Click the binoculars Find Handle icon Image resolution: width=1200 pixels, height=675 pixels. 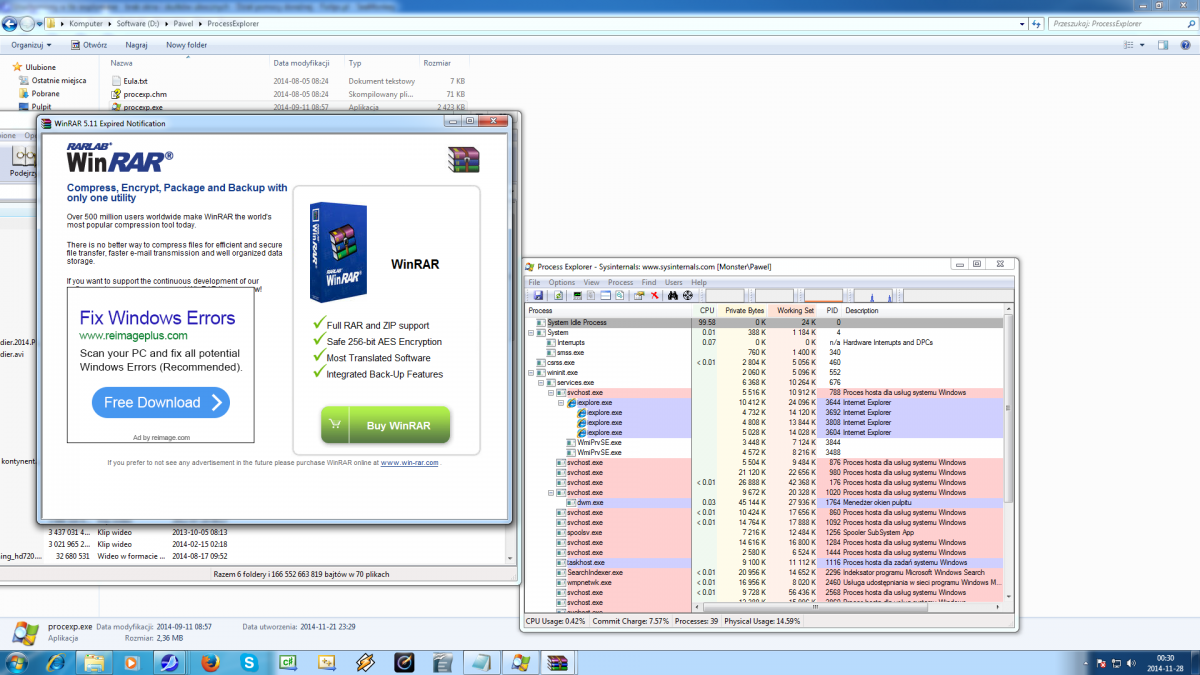tap(673, 296)
